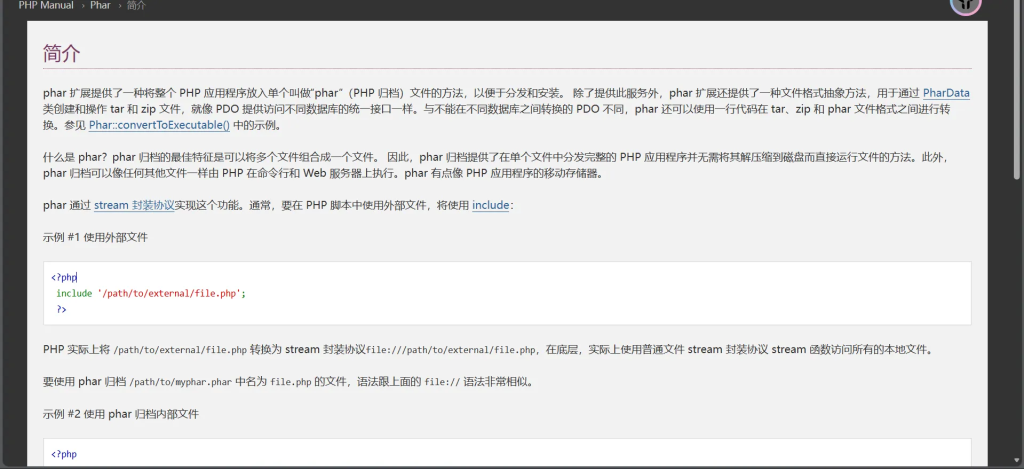Click the include hyperlink
Image resolution: width=1024 pixels, height=469 pixels.
[490, 205]
